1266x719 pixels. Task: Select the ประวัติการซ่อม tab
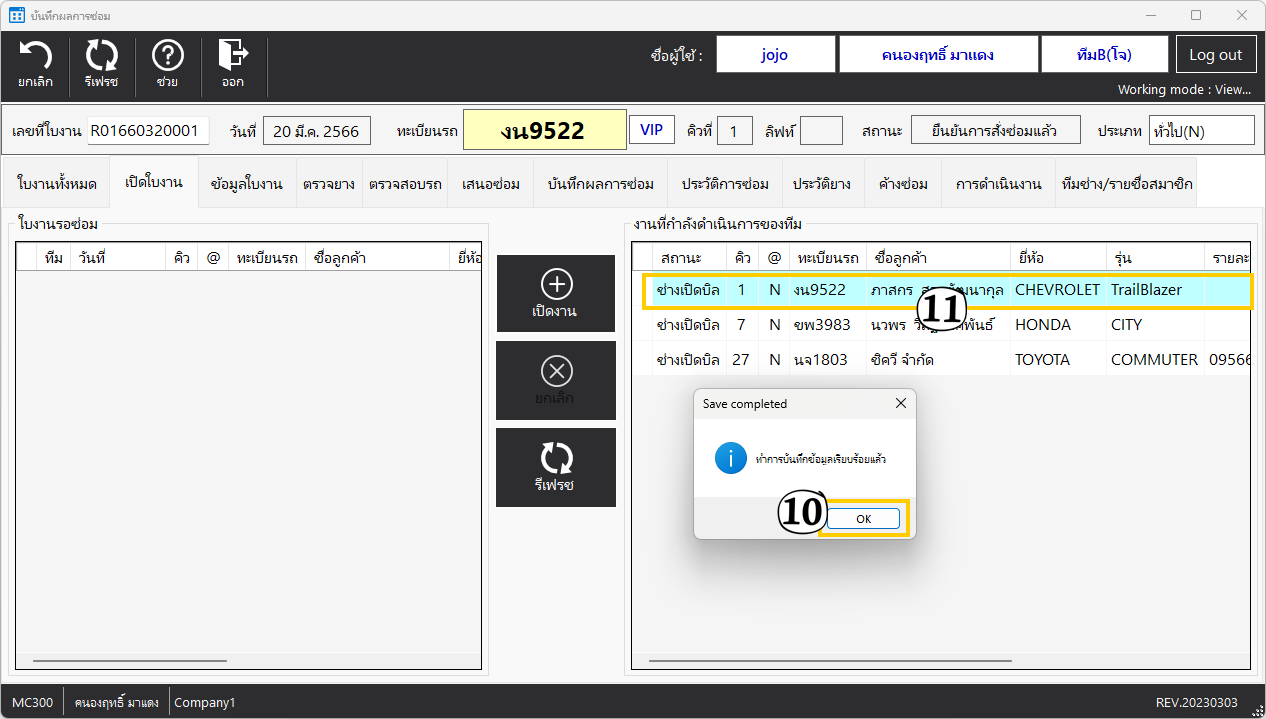coord(725,184)
